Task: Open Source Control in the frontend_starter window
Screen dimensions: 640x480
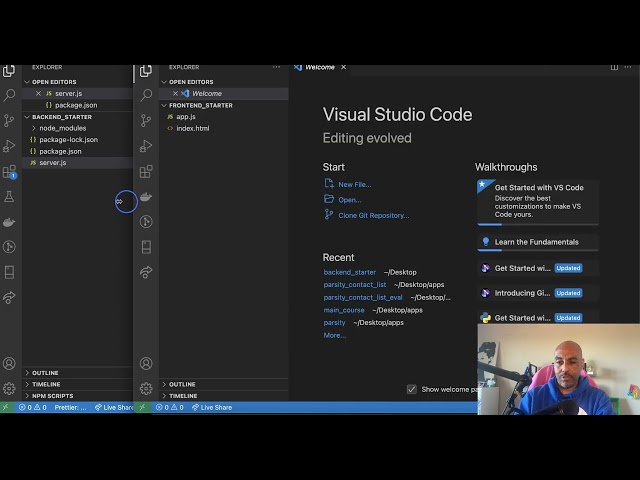Action: 146,120
